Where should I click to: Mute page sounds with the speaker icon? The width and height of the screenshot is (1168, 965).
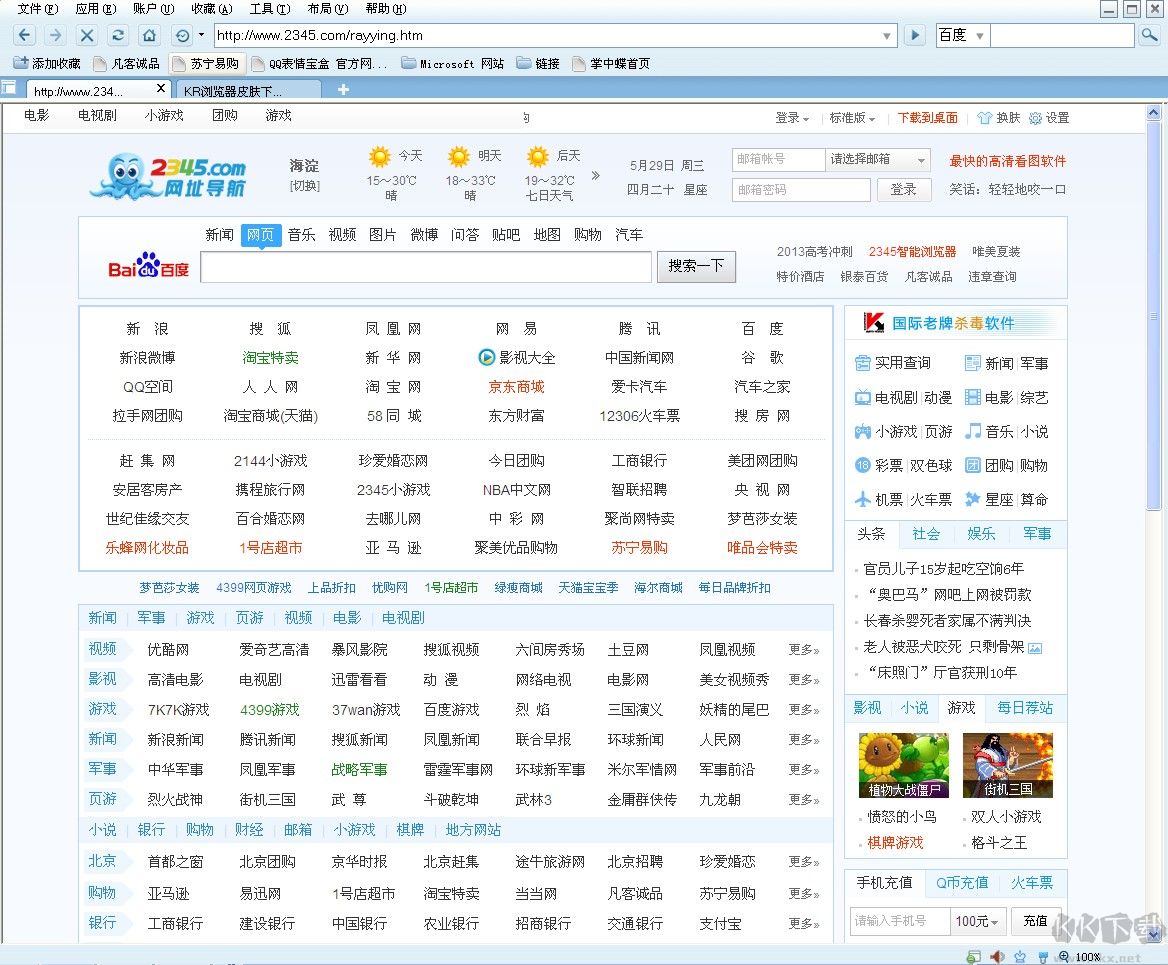[996, 957]
